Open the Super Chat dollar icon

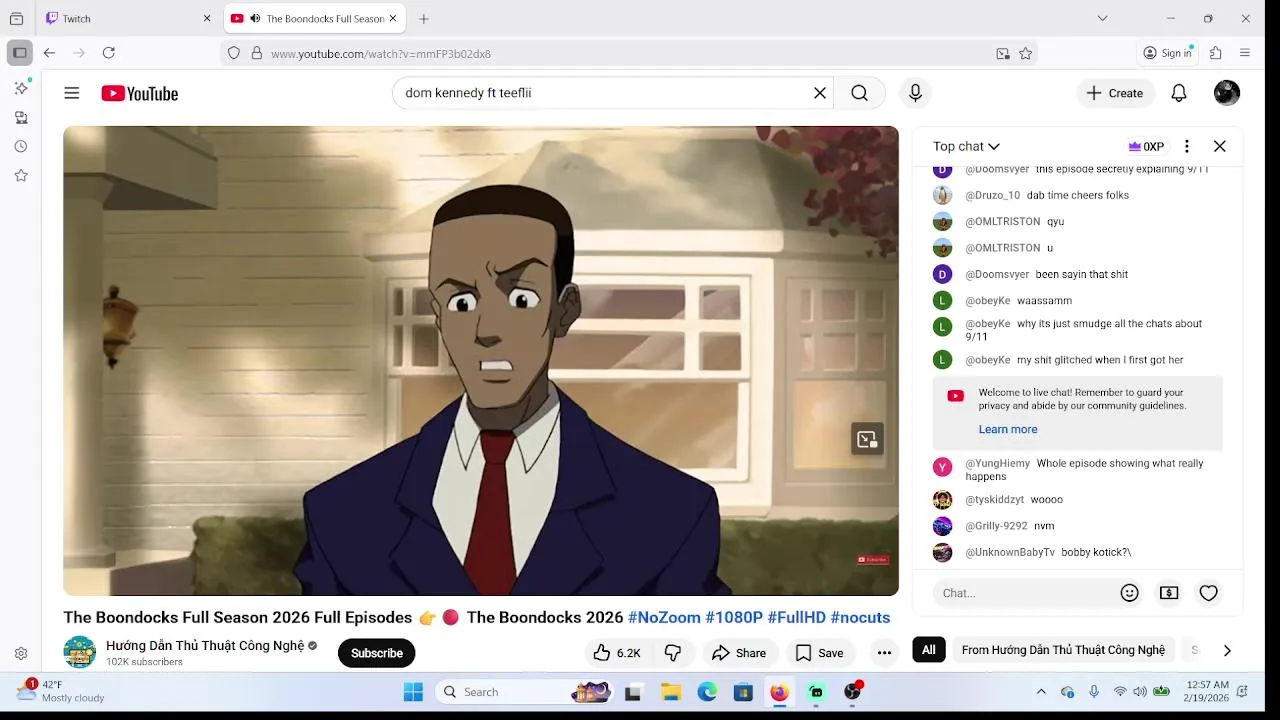click(x=1169, y=593)
